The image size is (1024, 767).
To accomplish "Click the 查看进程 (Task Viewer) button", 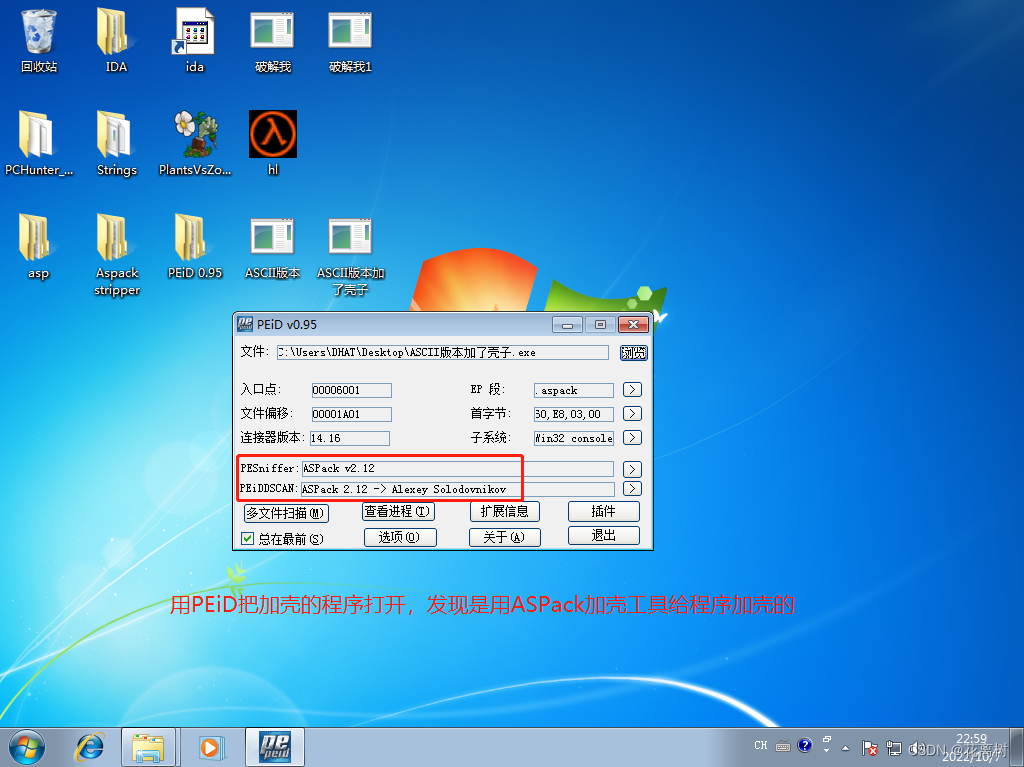I will pyautogui.click(x=398, y=512).
